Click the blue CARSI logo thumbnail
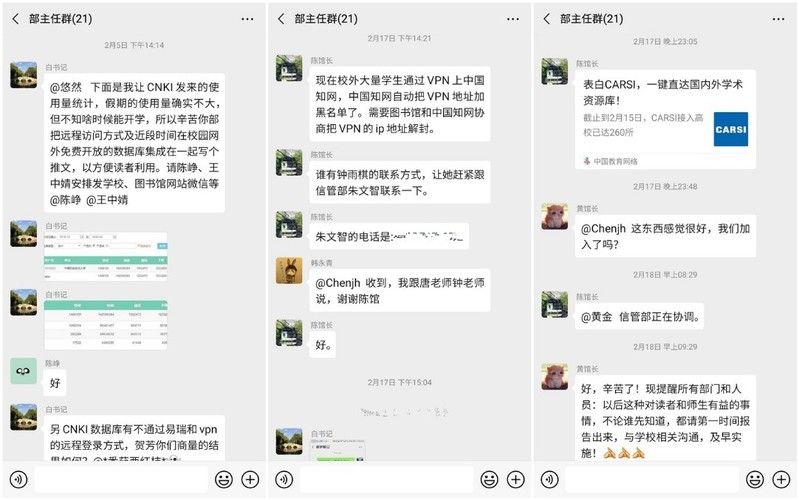 tap(731, 129)
